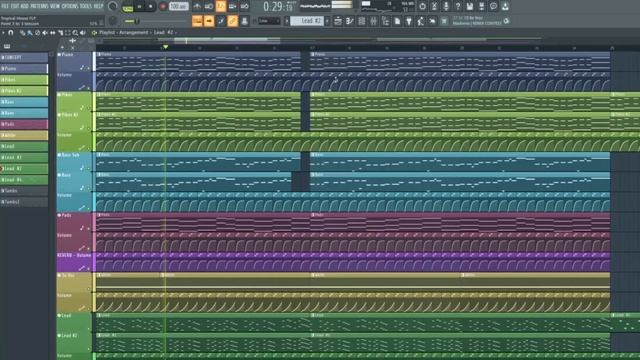Click the stop transport button

(151, 7)
